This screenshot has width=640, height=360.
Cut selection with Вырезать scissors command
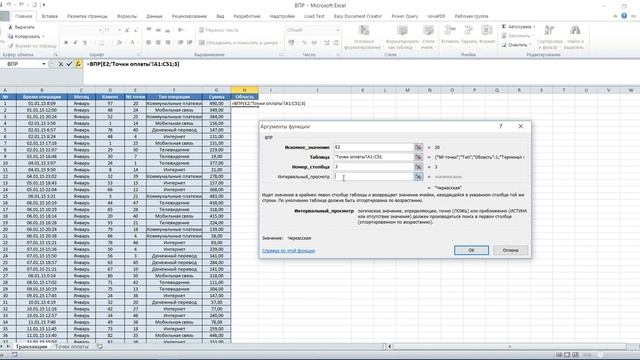[x=22, y=27]
